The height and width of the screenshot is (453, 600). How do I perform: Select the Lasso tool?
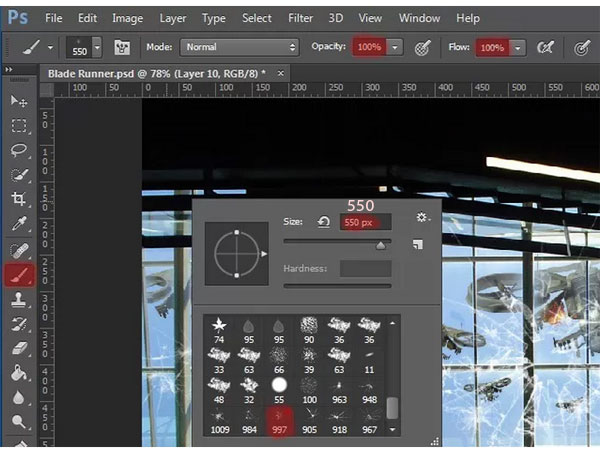18,150
